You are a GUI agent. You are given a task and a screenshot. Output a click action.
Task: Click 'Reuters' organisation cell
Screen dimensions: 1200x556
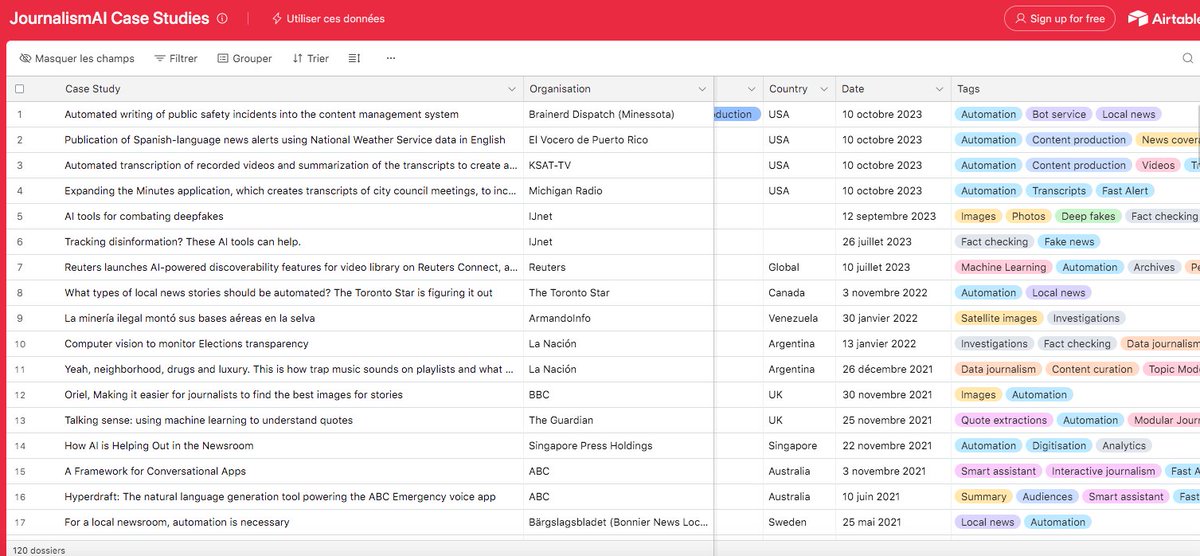[619, 267]
